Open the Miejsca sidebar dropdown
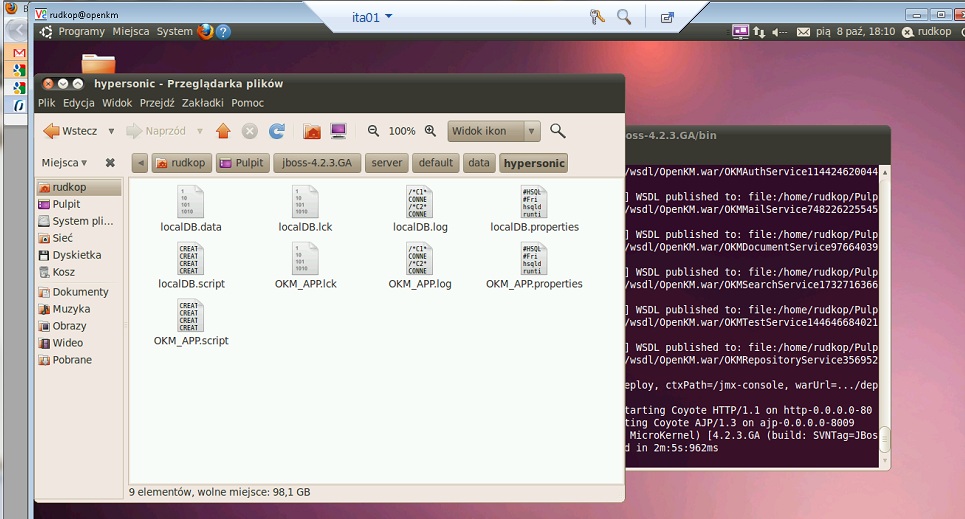965x519 pixels. coord(64,163)
